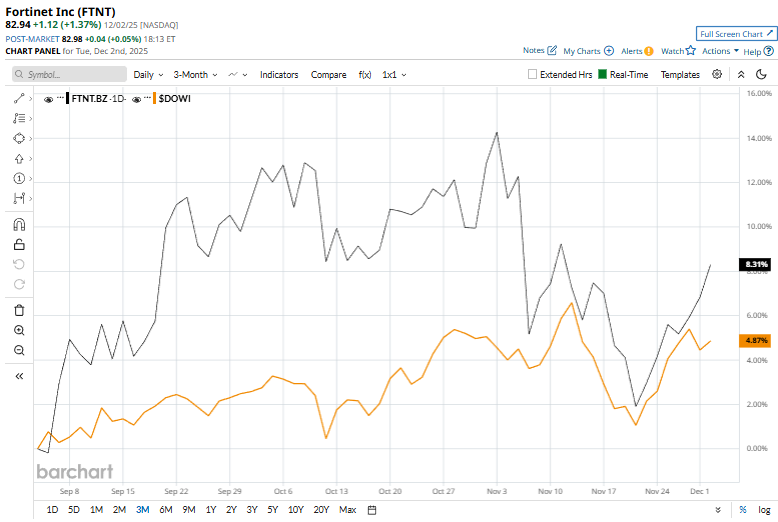The width and height of the screenshot is (778, 522).
Task: Zoom out of the chart
Action: pos(19,350)
